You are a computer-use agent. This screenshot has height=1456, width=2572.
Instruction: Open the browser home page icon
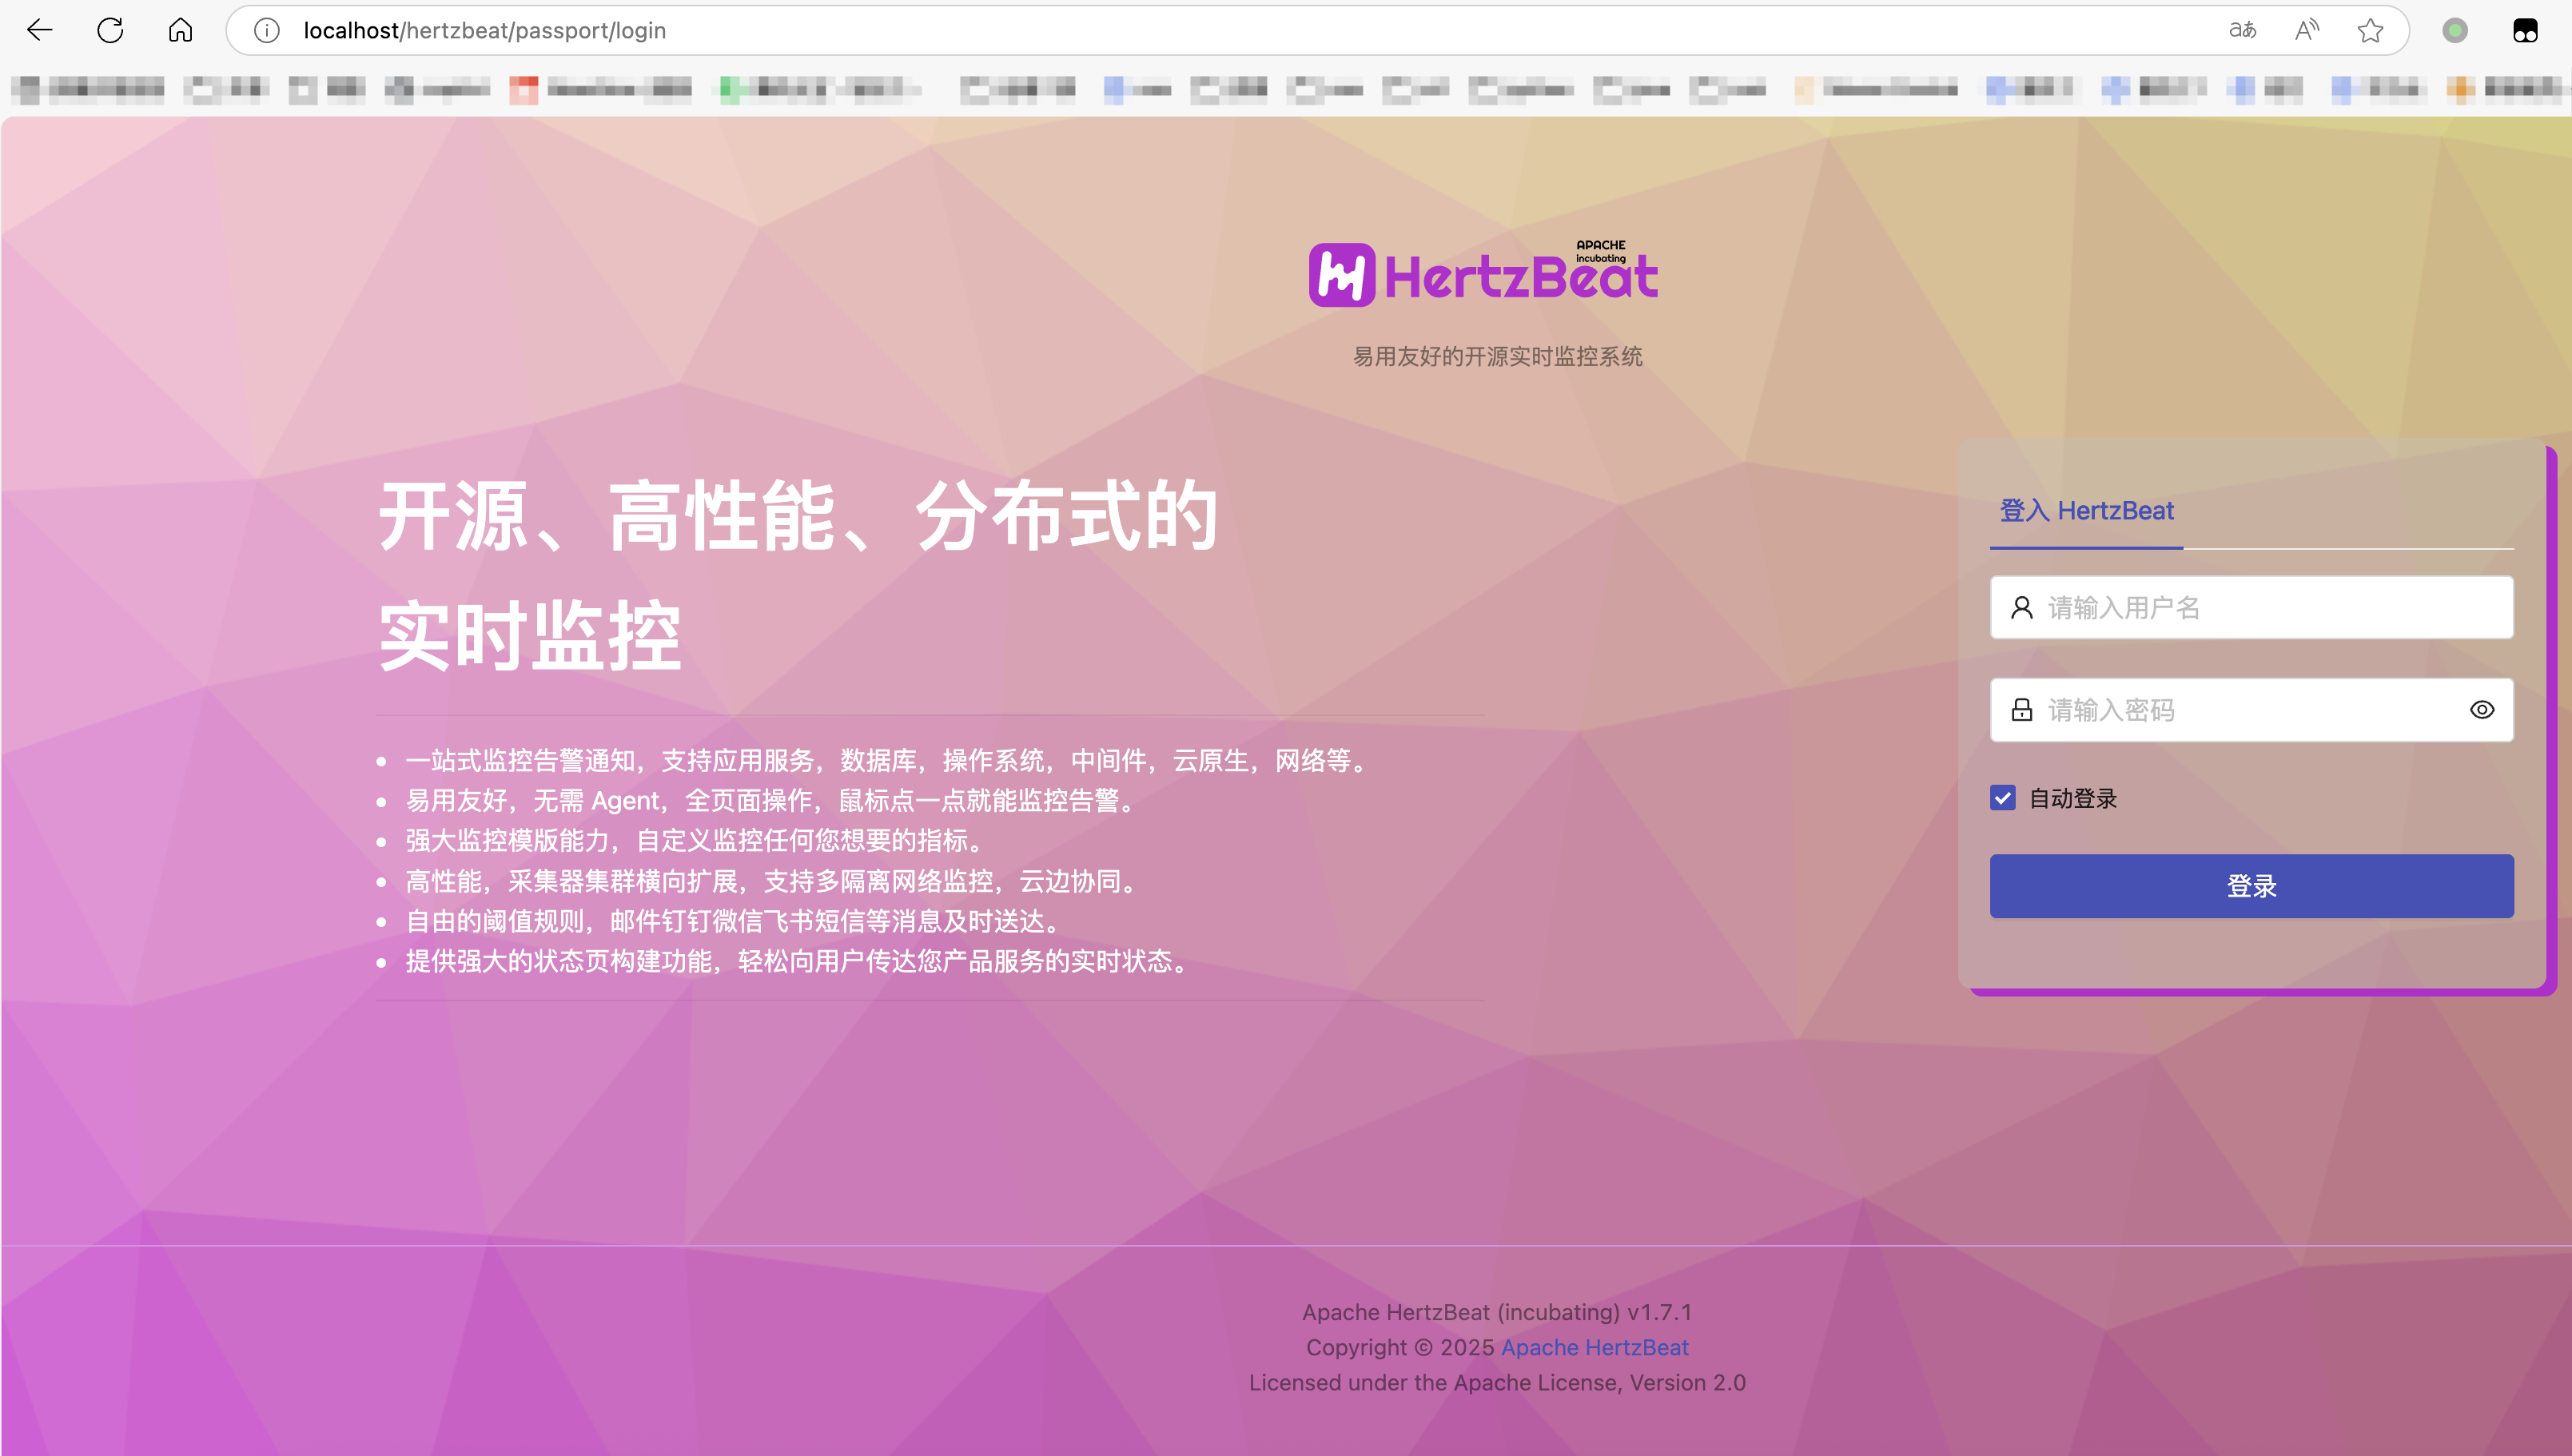pos(180,30)
